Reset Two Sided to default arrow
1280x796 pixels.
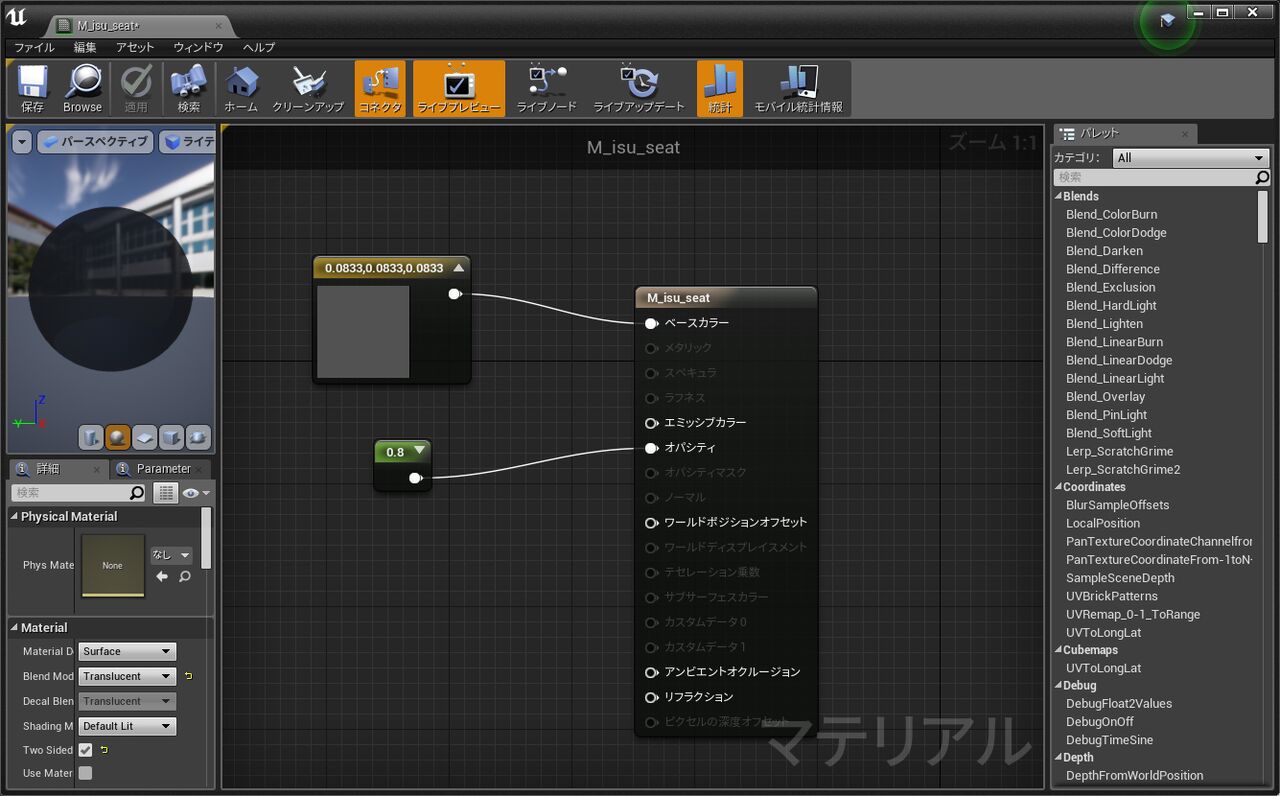click(104, 750)
